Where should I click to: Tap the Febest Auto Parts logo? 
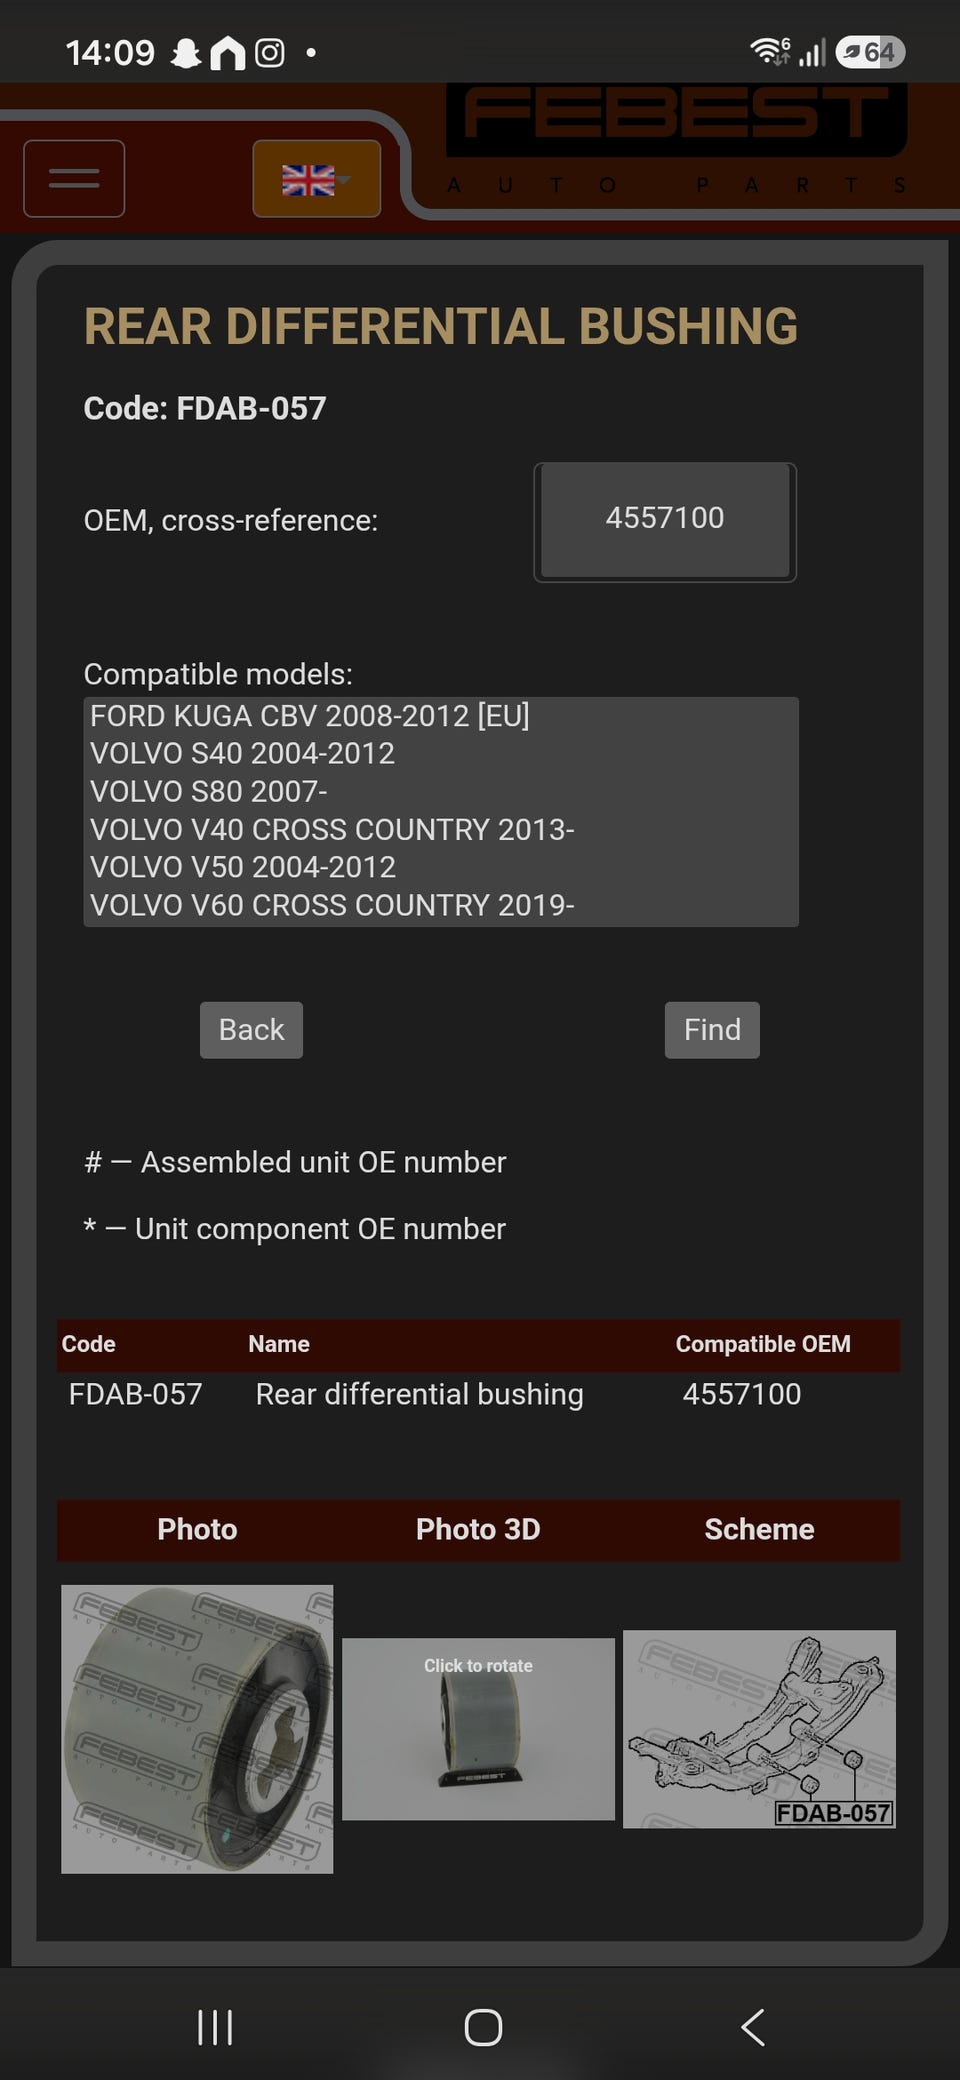tap(677, 140)
